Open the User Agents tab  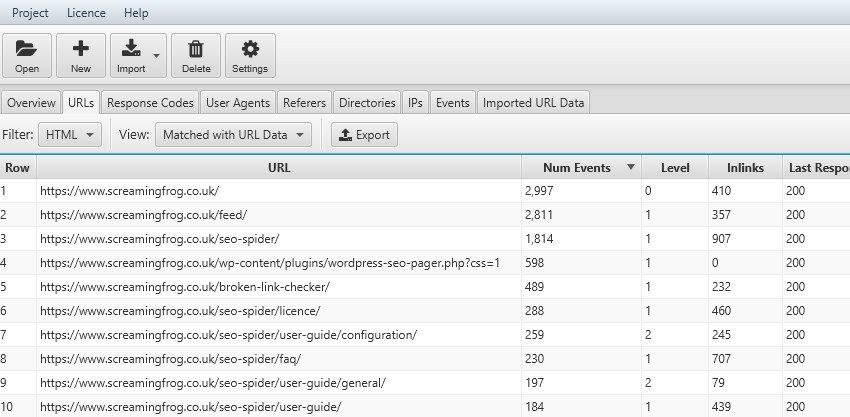[238, 102]
